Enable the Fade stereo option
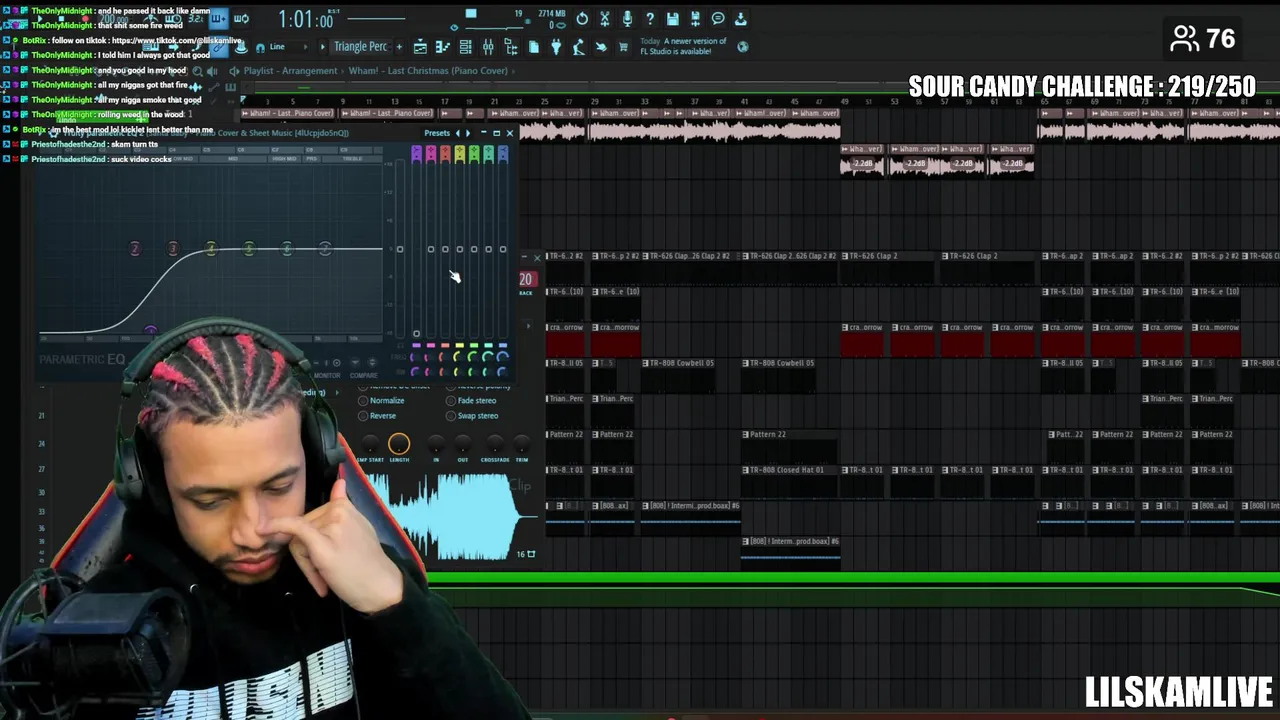1280x720 pixels. point(471,400)
